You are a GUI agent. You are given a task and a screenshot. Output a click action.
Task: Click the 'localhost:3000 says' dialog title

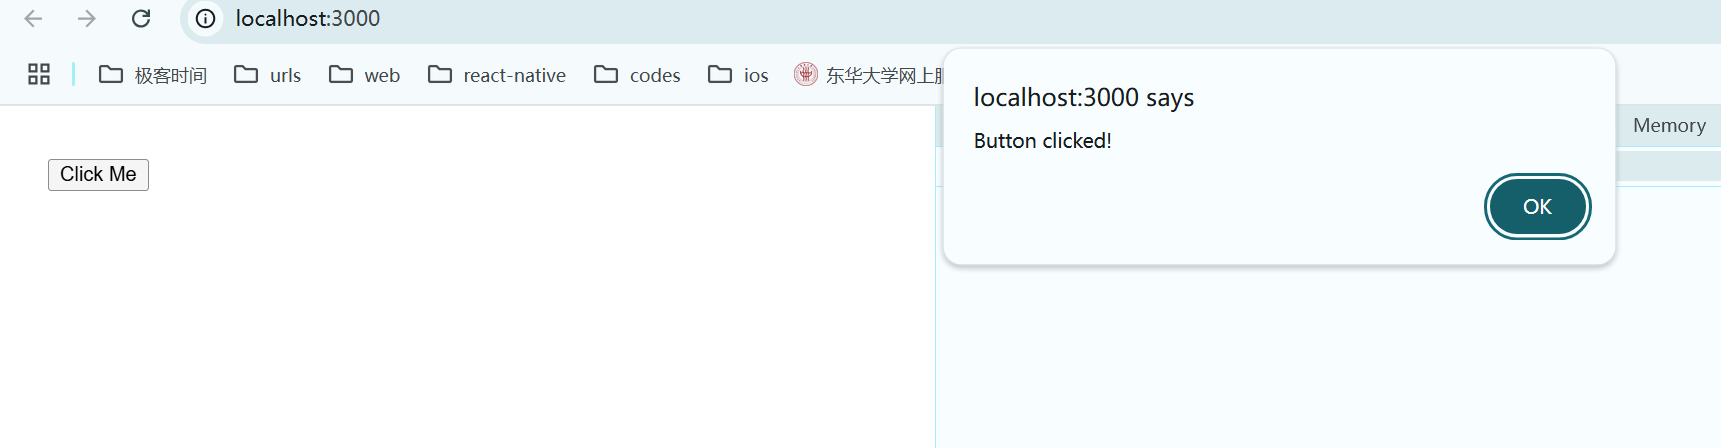click(1084, 98)
